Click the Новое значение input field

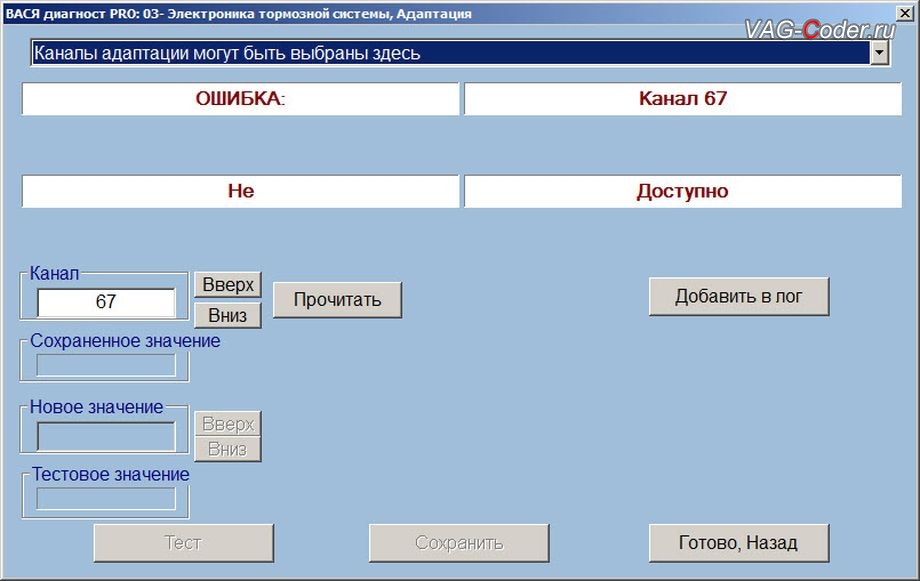tap(106, 437)
